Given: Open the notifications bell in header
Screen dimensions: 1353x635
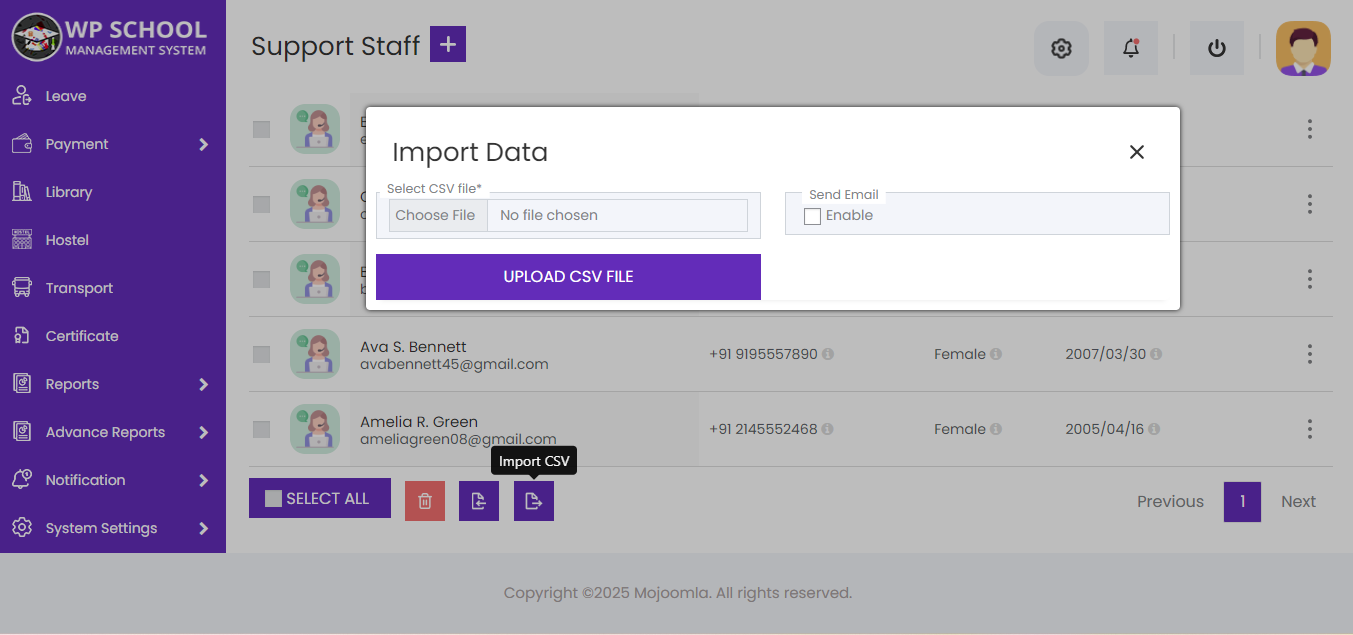Looking at the screenshot, I should click(1131, 48).
